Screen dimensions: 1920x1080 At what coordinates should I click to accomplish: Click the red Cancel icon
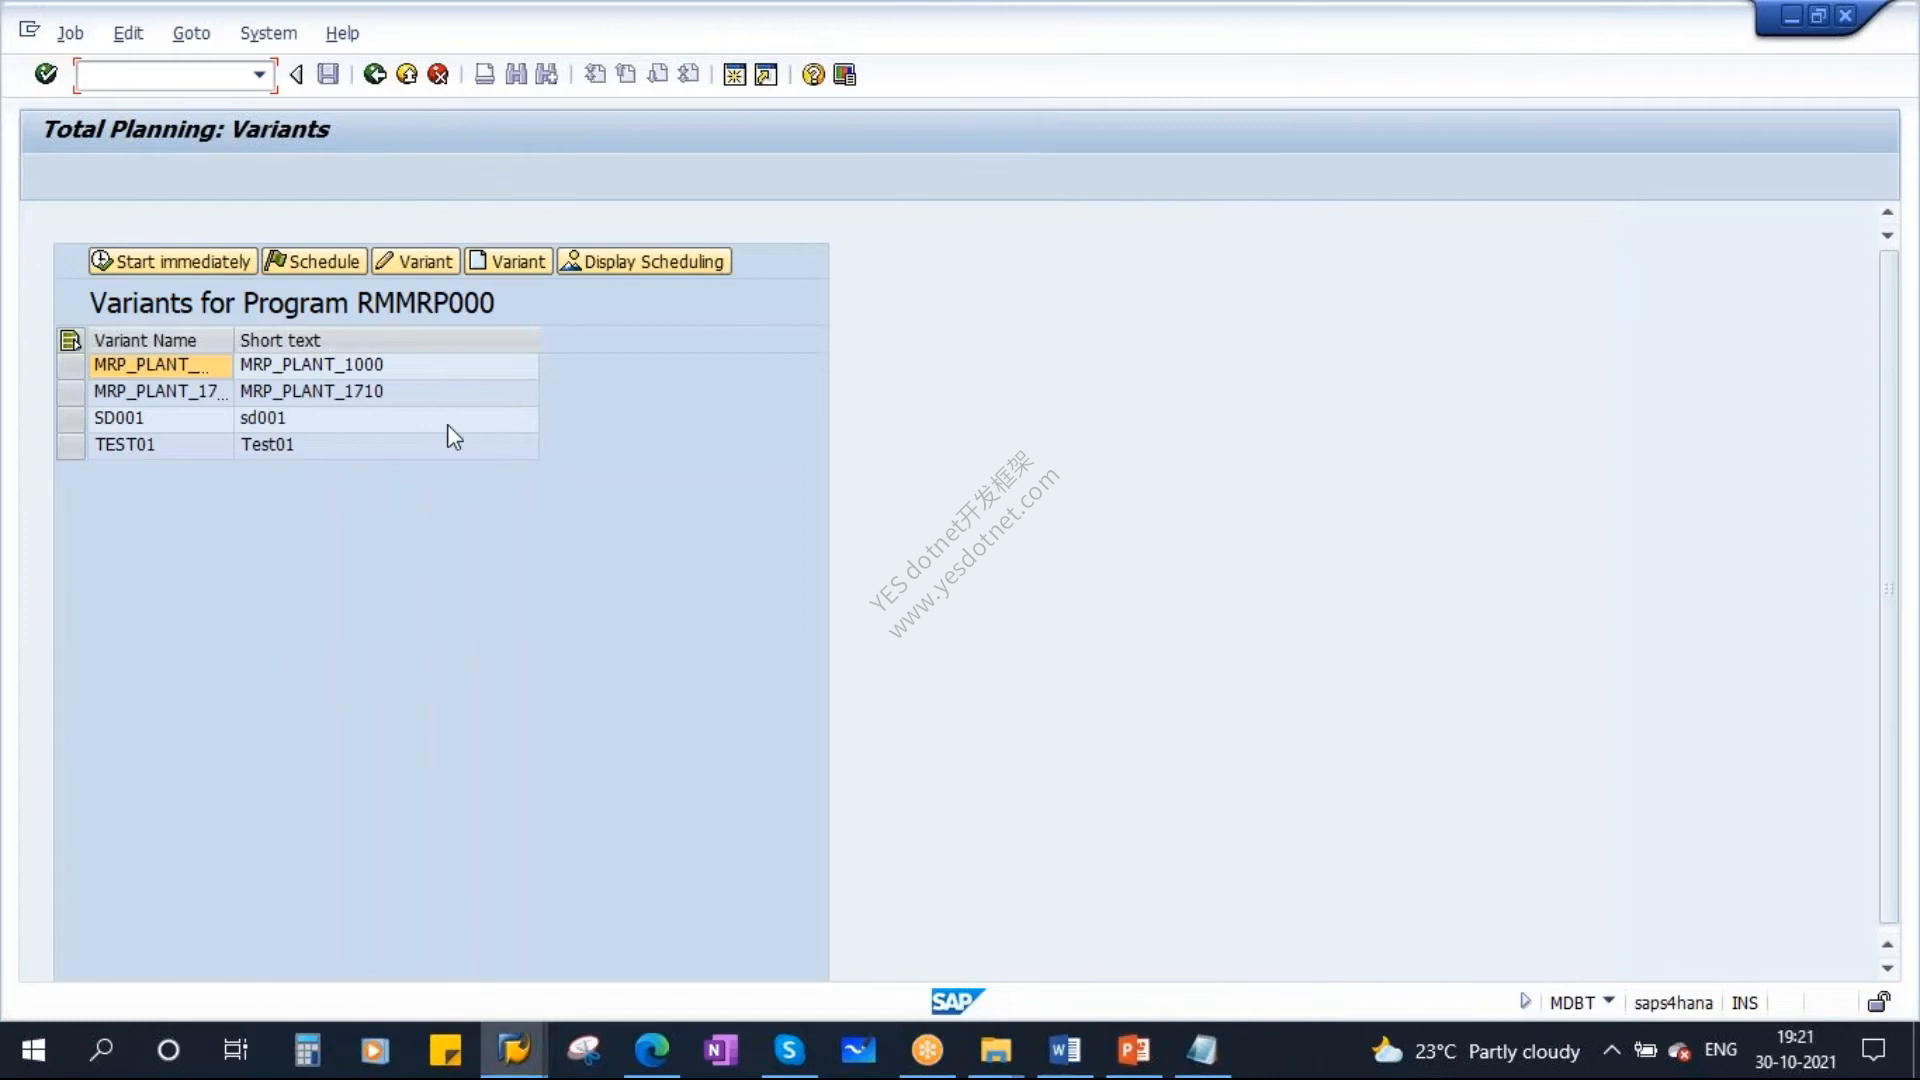[438, 74]
